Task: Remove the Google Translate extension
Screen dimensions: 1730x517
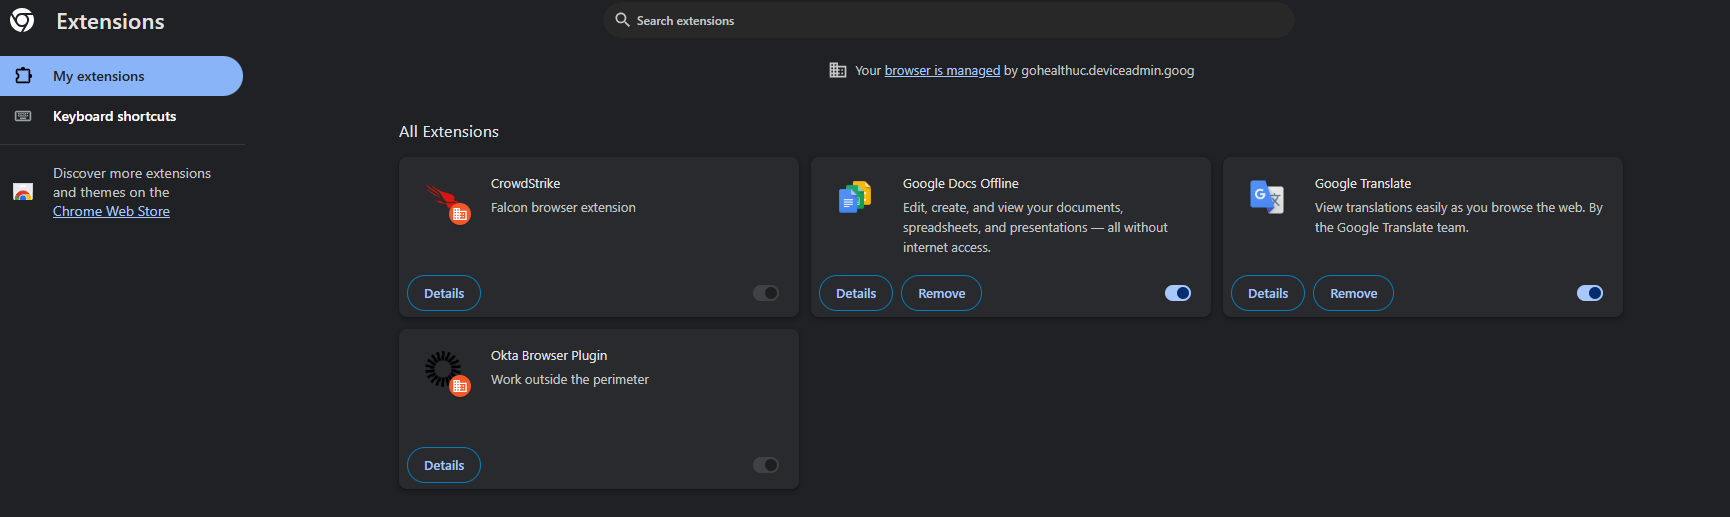Action: (x=1353, y=293)
